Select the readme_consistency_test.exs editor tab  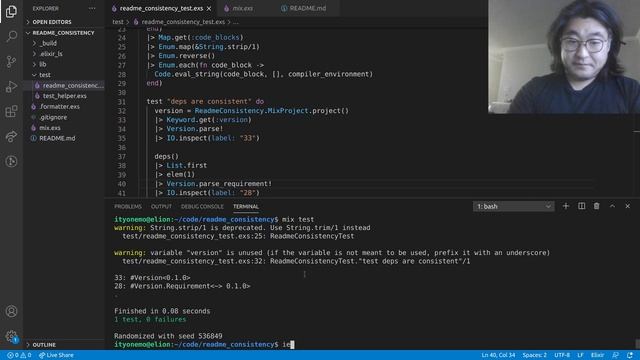click(161, 8)
